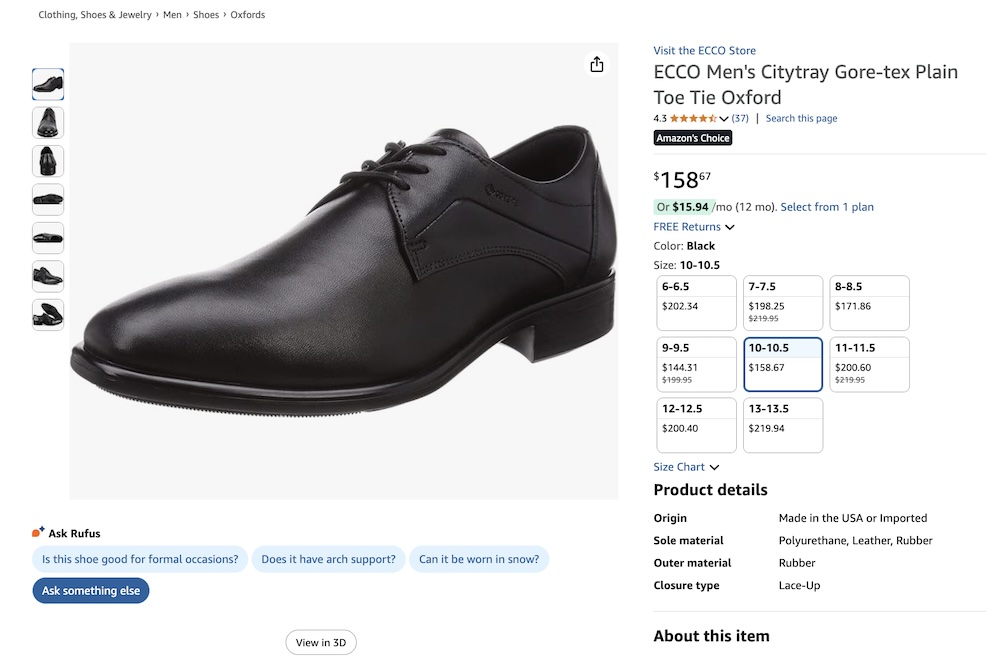Click the Search this page link
Image resolution: width=1000 pixels, height=657 pixels.
(801, 119)
